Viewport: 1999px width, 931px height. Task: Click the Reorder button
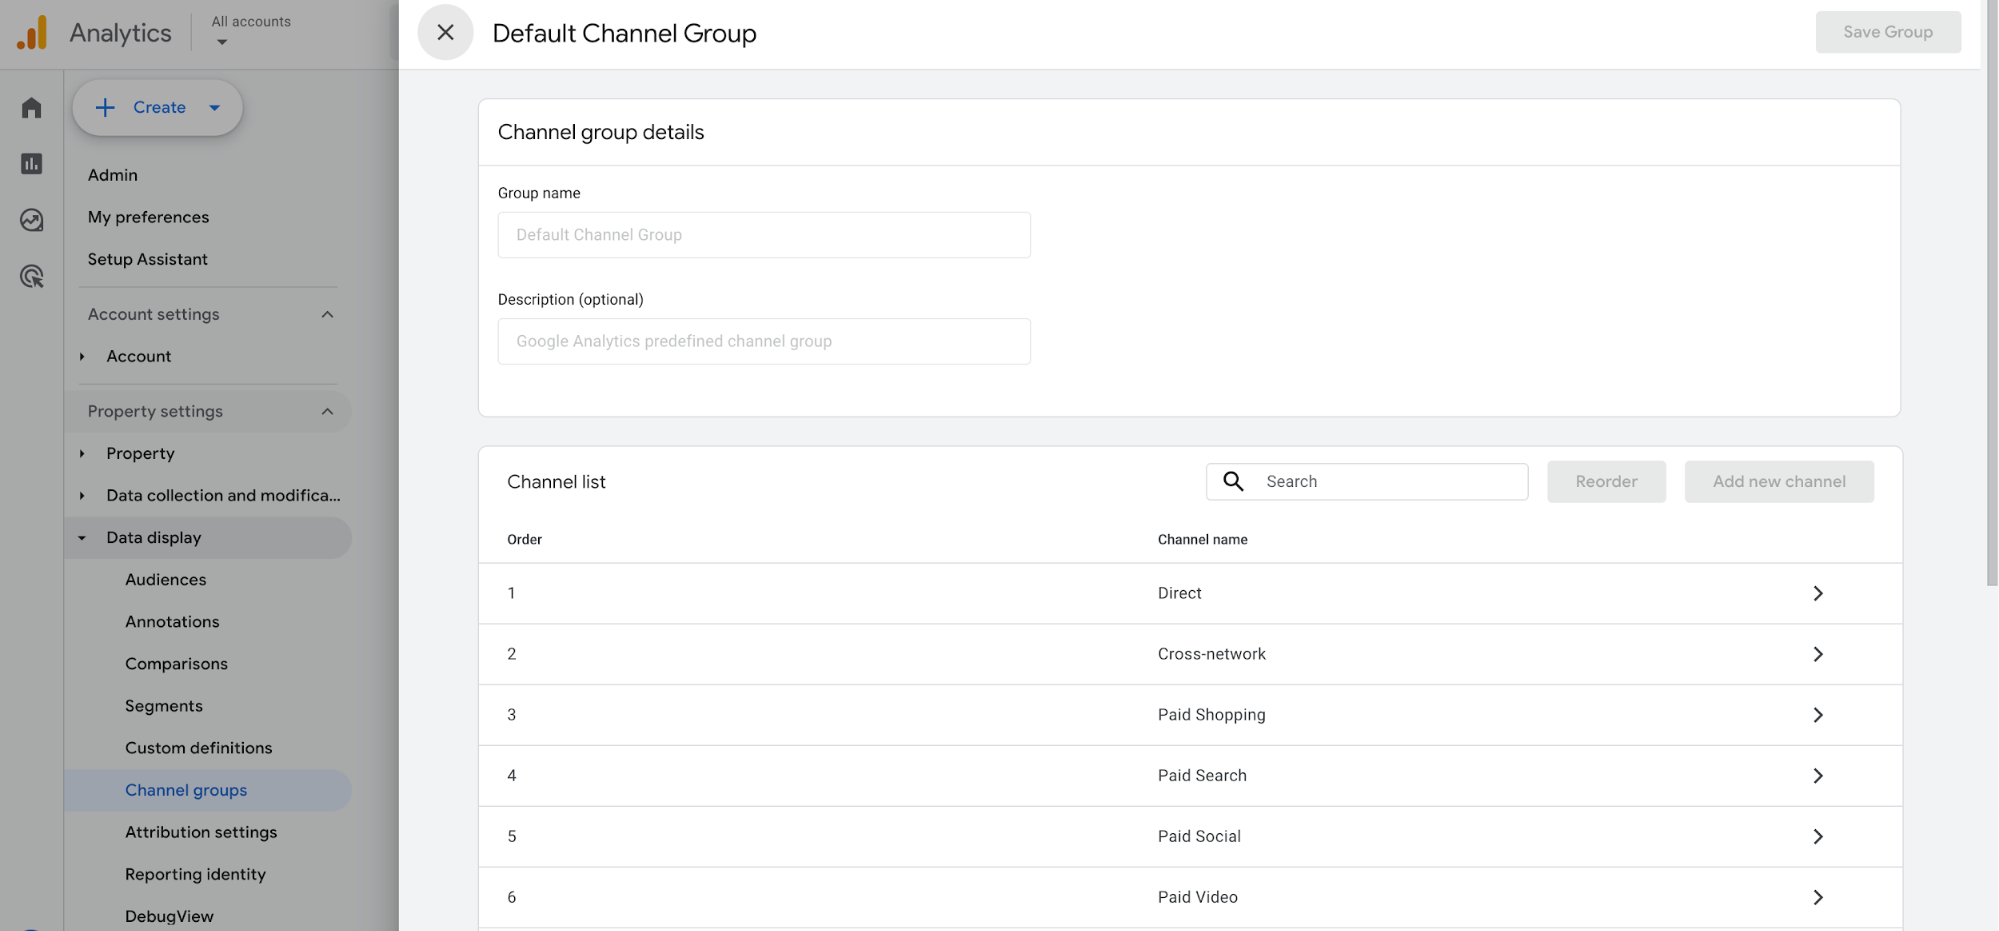pos(1606,482)
